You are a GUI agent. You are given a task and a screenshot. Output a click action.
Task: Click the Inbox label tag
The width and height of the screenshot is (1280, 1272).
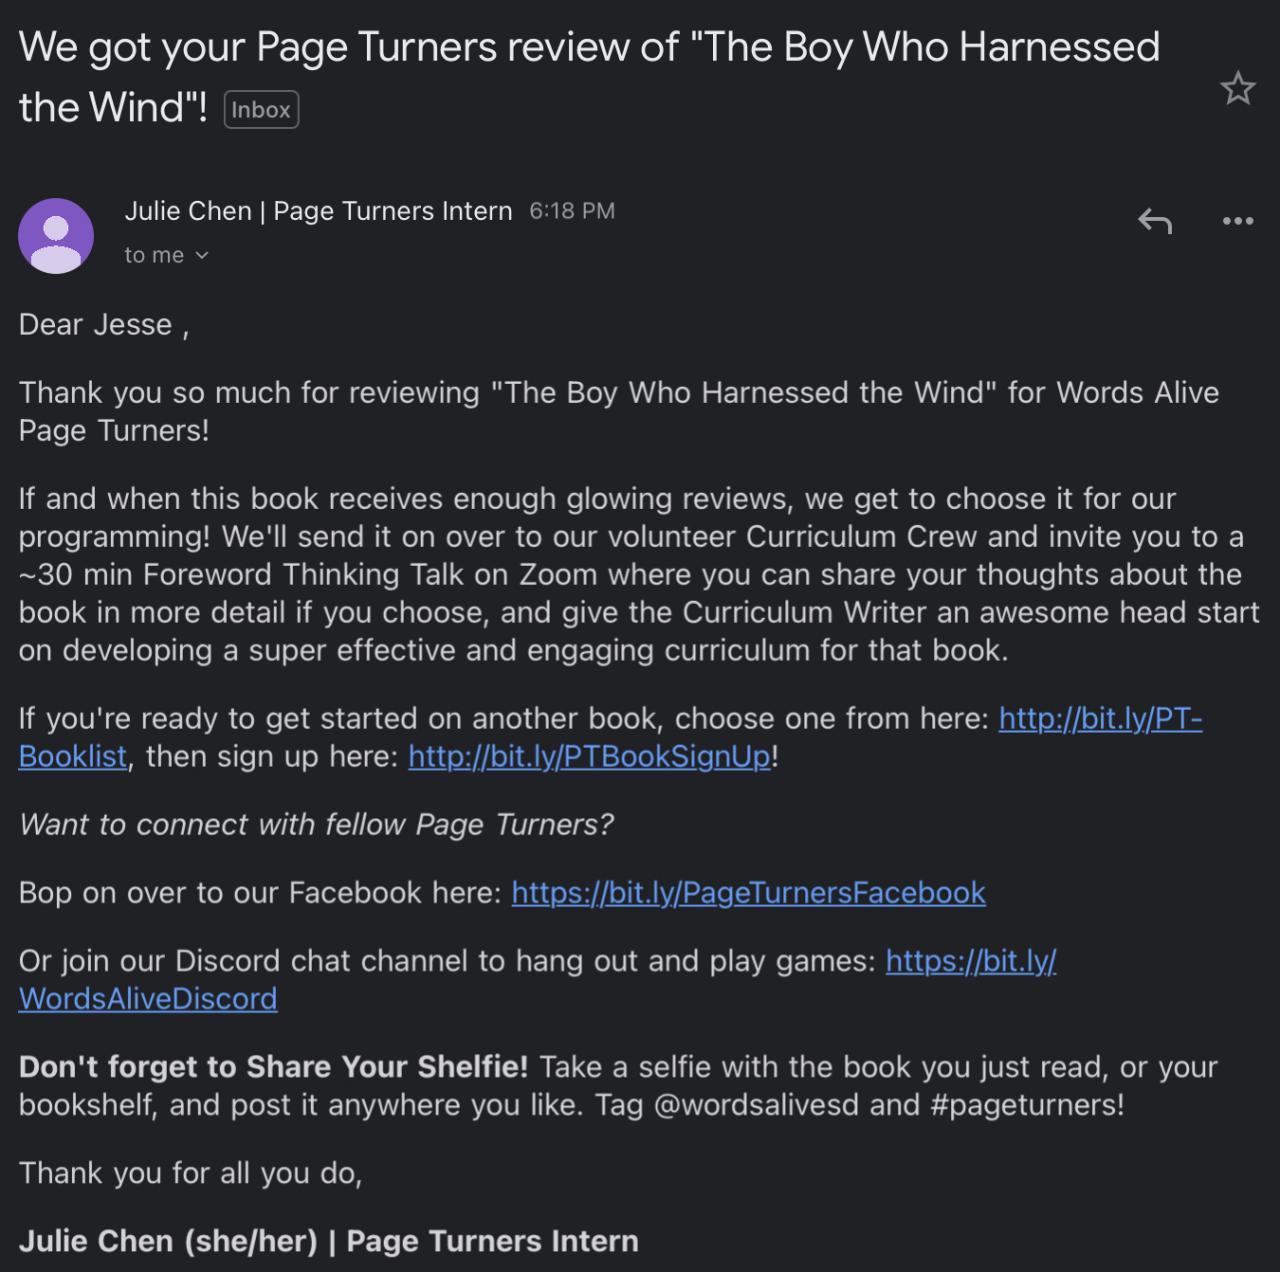tap(261, 110)
